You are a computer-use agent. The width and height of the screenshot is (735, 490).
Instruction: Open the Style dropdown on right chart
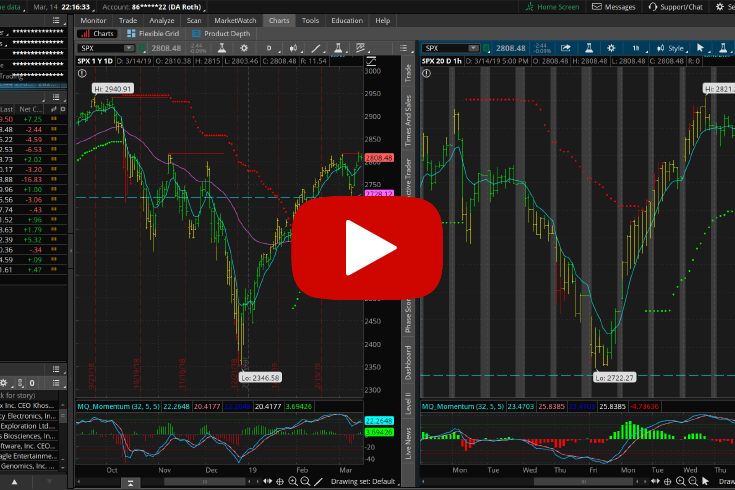[x=672, y=48]
